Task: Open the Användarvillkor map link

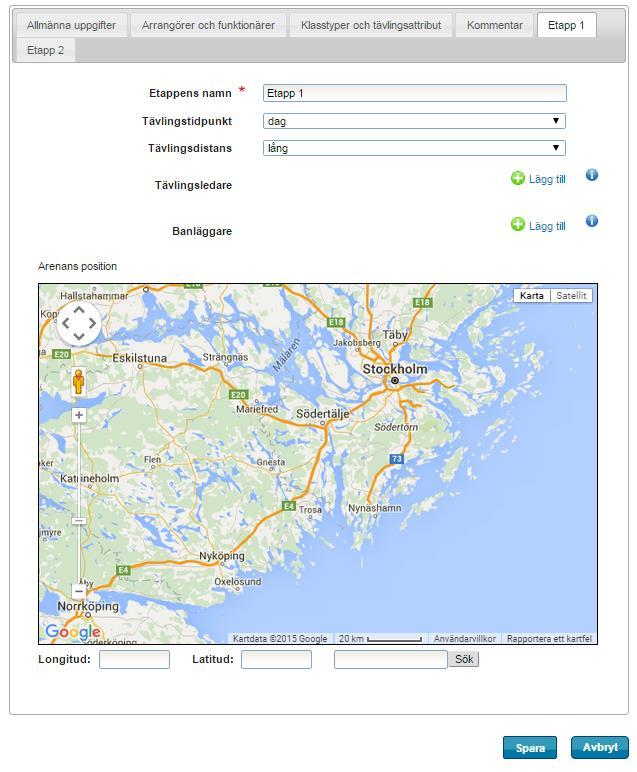Action: point(465,639)
